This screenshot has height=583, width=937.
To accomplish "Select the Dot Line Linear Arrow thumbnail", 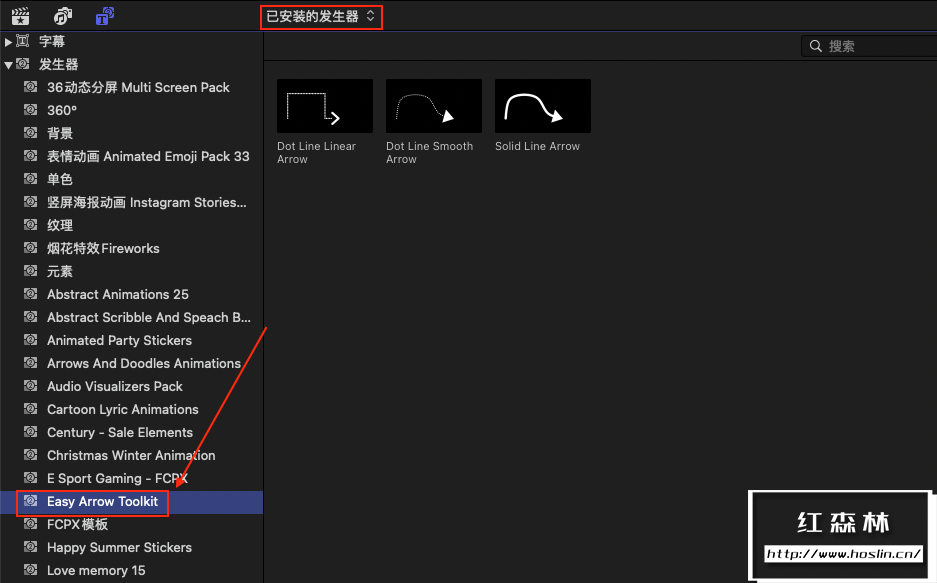I will pyautogui.click(x=324, y=106).
